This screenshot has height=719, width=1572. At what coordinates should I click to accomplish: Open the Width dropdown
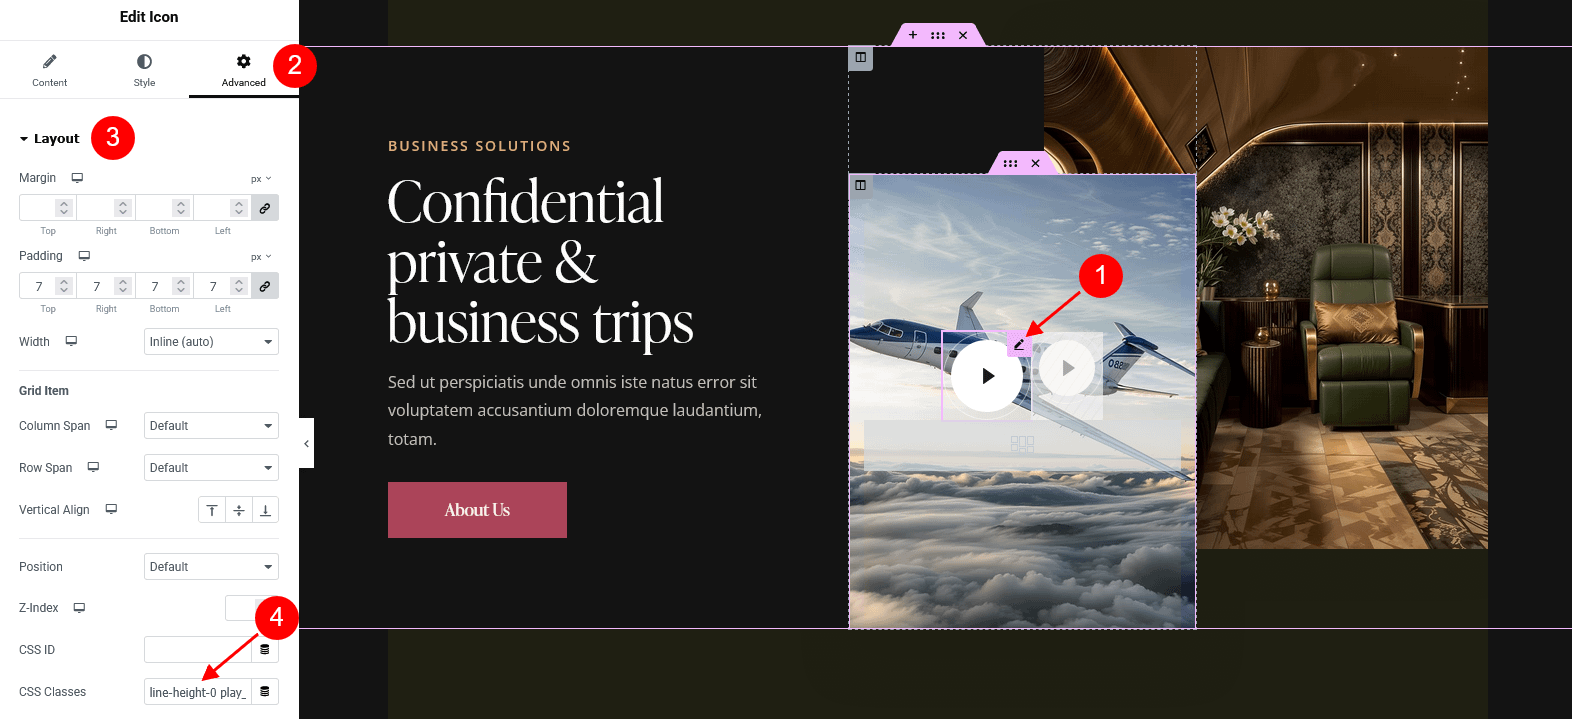(x=211, y=342)
